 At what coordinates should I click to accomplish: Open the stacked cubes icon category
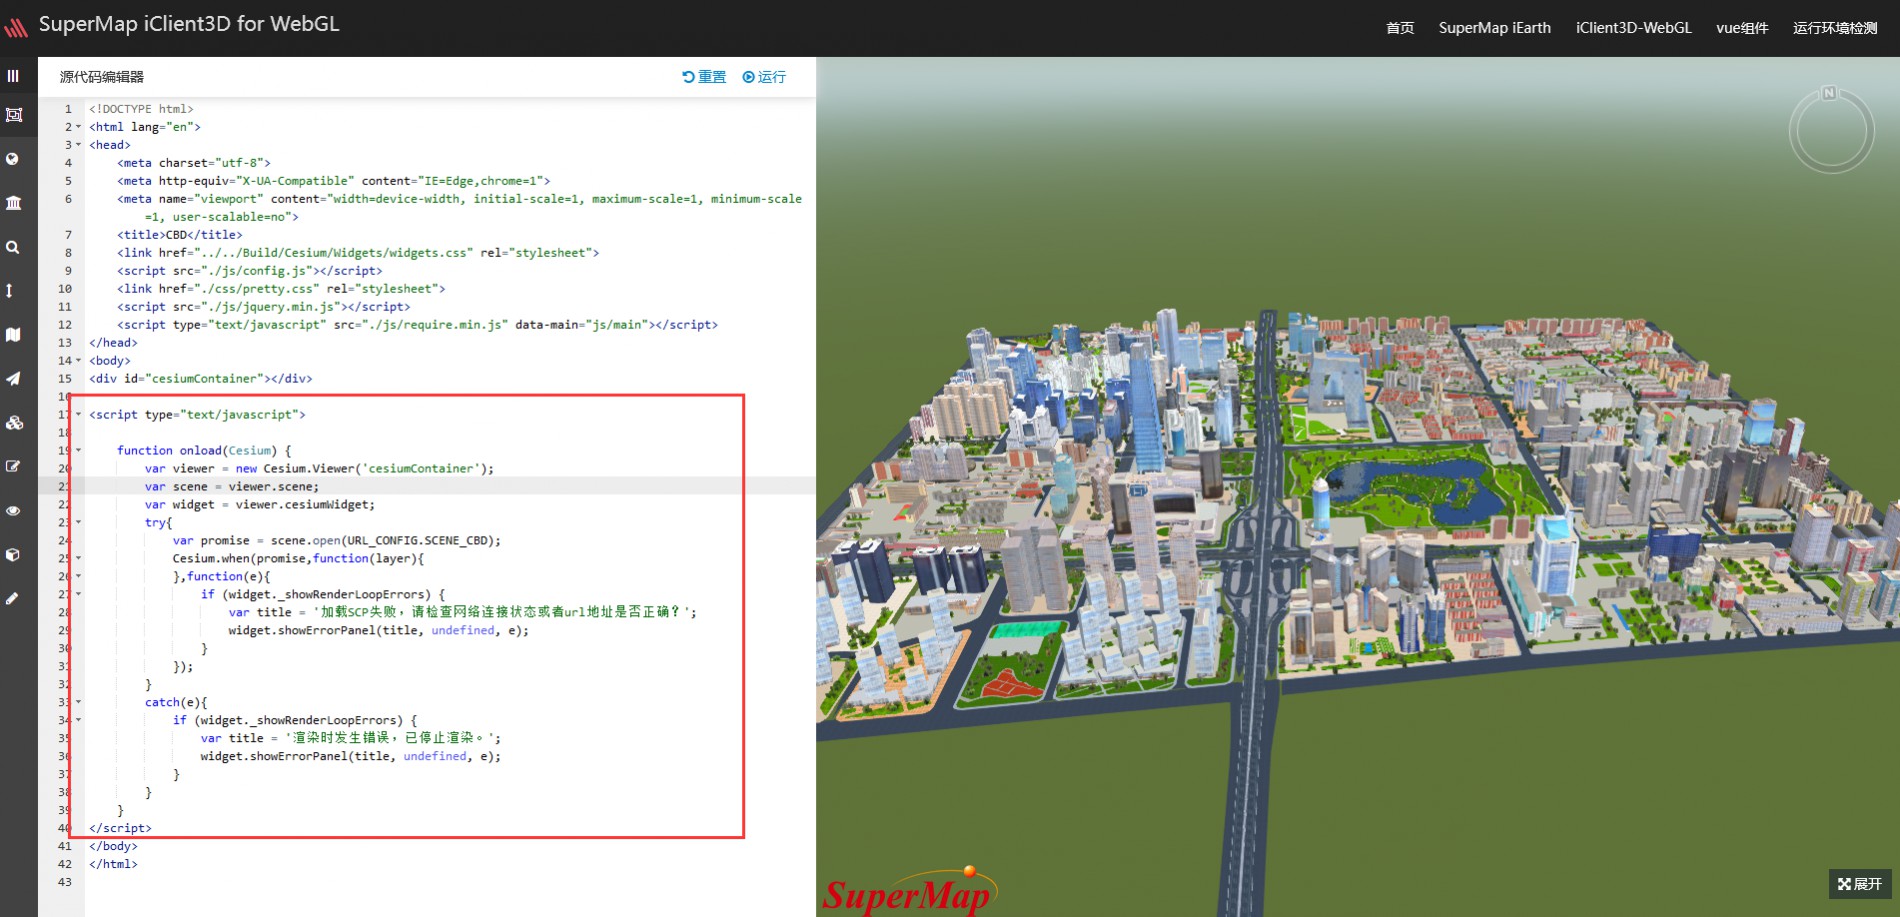tap(14, 423)
